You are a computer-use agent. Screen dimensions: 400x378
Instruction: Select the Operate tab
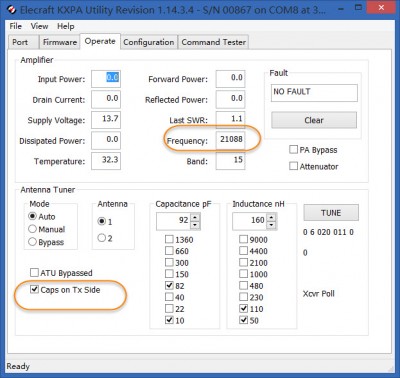[100, 41]
